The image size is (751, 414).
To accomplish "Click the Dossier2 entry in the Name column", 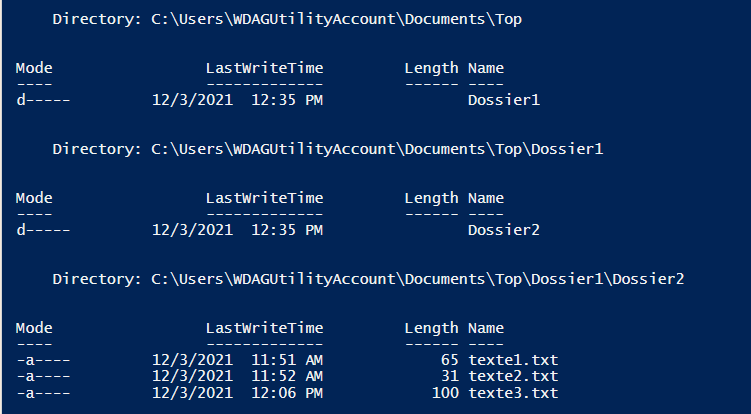I will coord(503,230).
